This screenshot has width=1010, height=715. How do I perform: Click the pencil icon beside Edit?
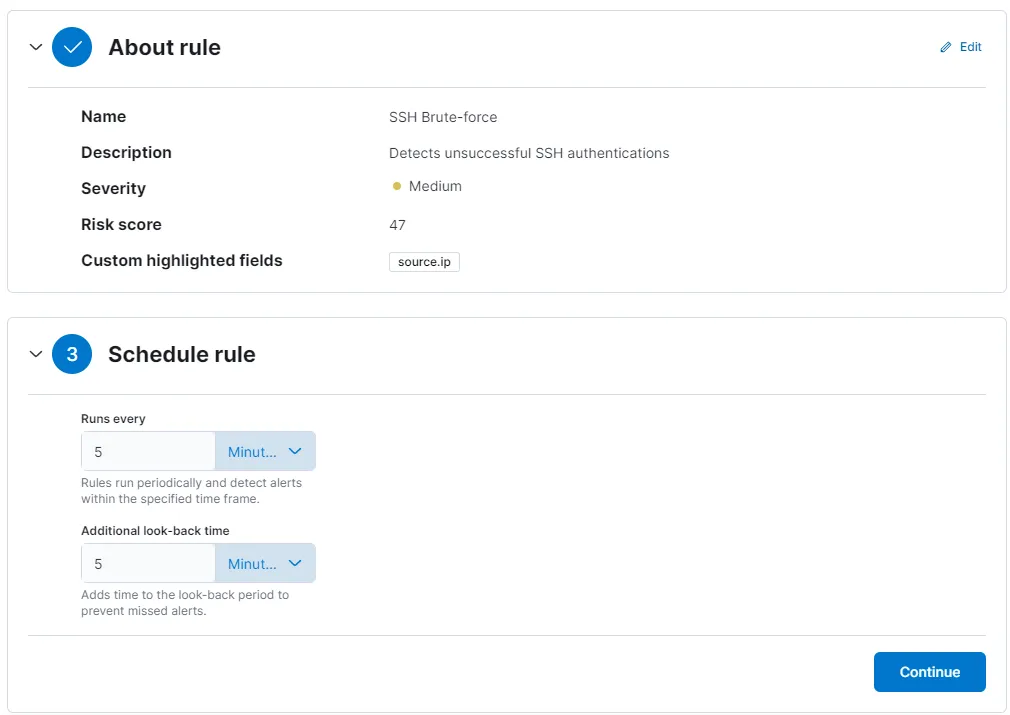(946, 47)
